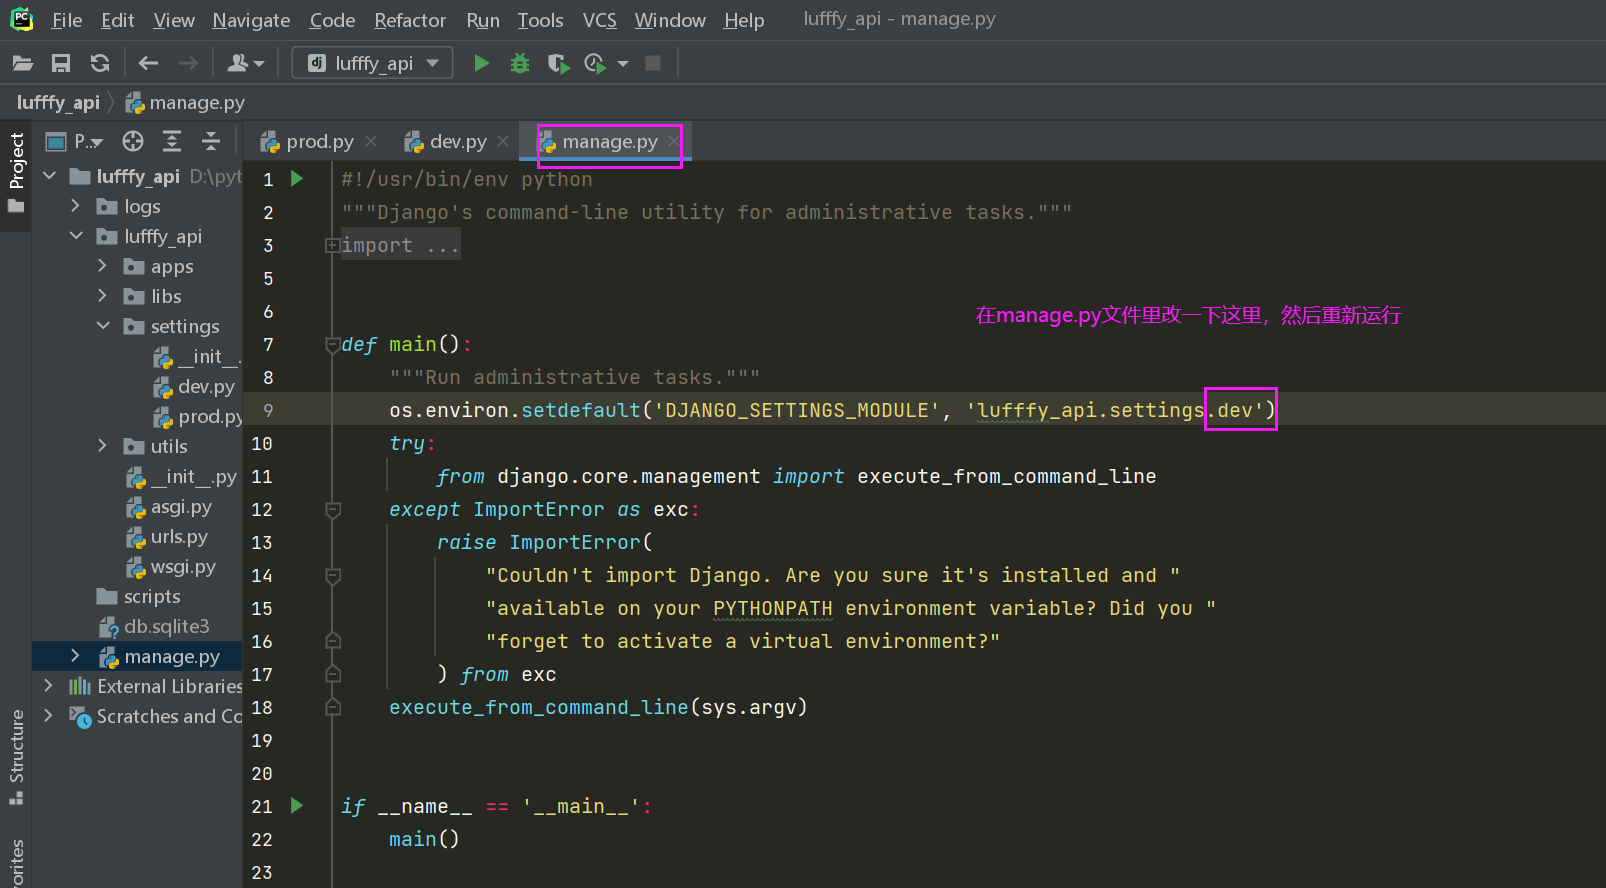
Task: Navigate back with the left arrow
Action: (149, 63)
